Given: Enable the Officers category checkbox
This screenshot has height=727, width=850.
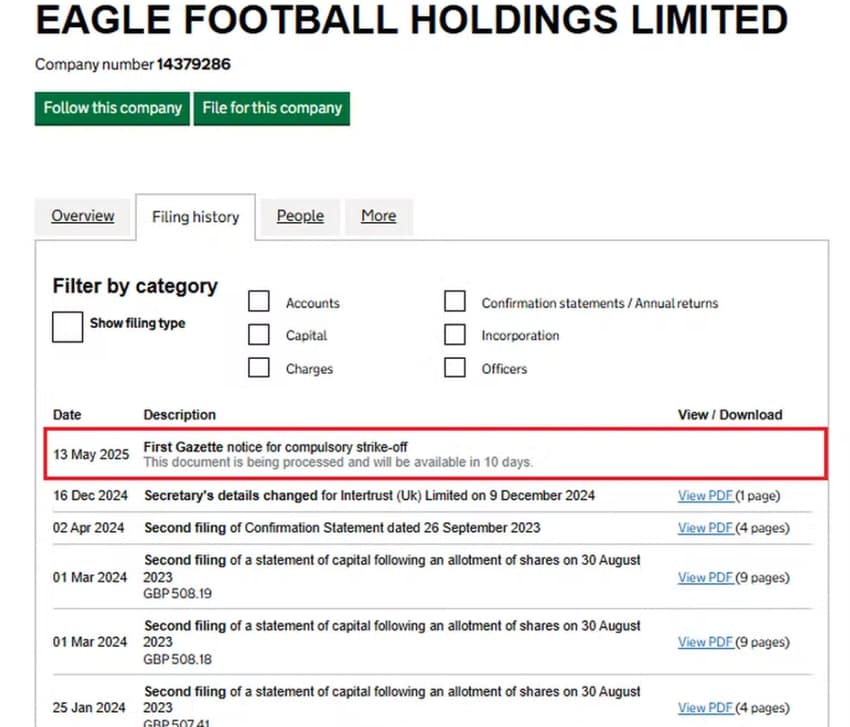Looking at the screenshot, I should [x=455, y=368].
